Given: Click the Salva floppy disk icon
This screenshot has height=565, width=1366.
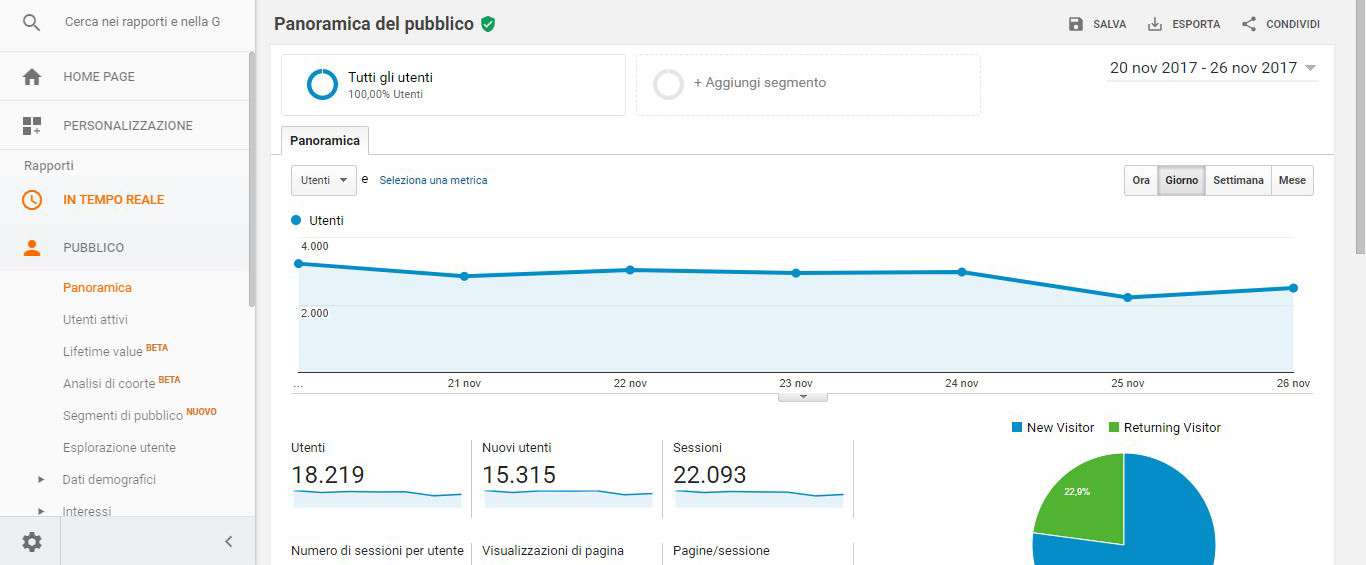Looking at the screenshot, I should 1076,24.
